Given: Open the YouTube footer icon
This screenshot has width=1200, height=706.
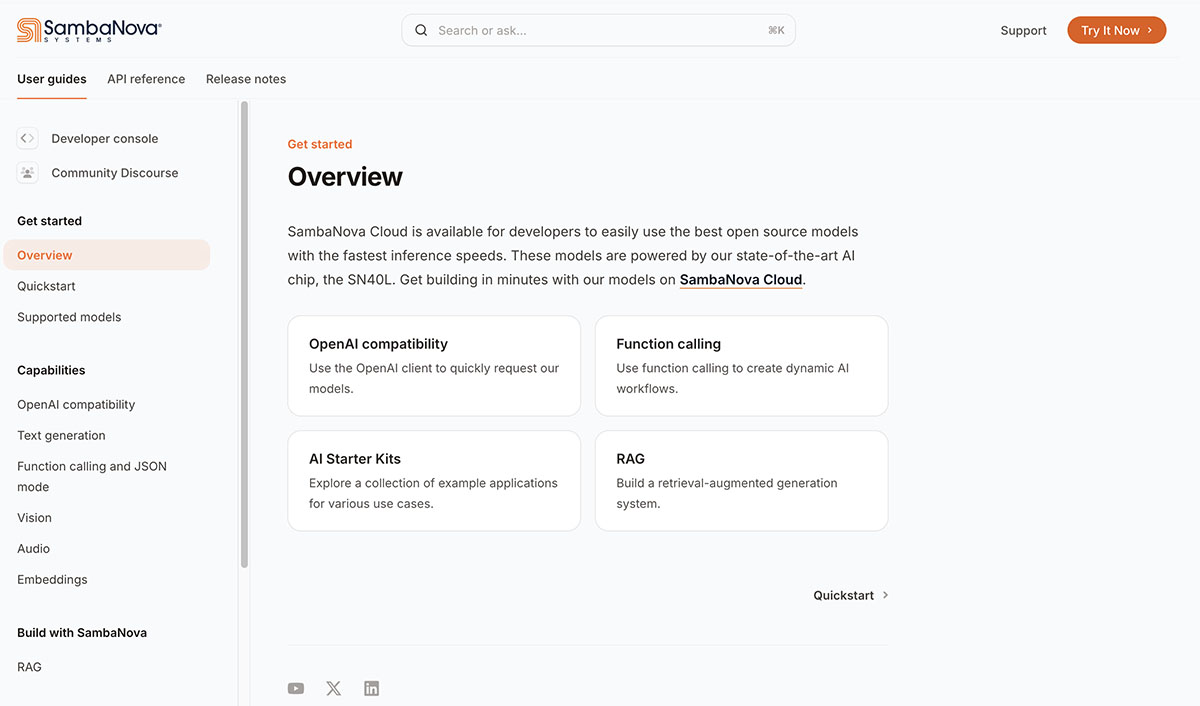Looking at the screenshot, I should pyautogui.click(x=296, y=688).
